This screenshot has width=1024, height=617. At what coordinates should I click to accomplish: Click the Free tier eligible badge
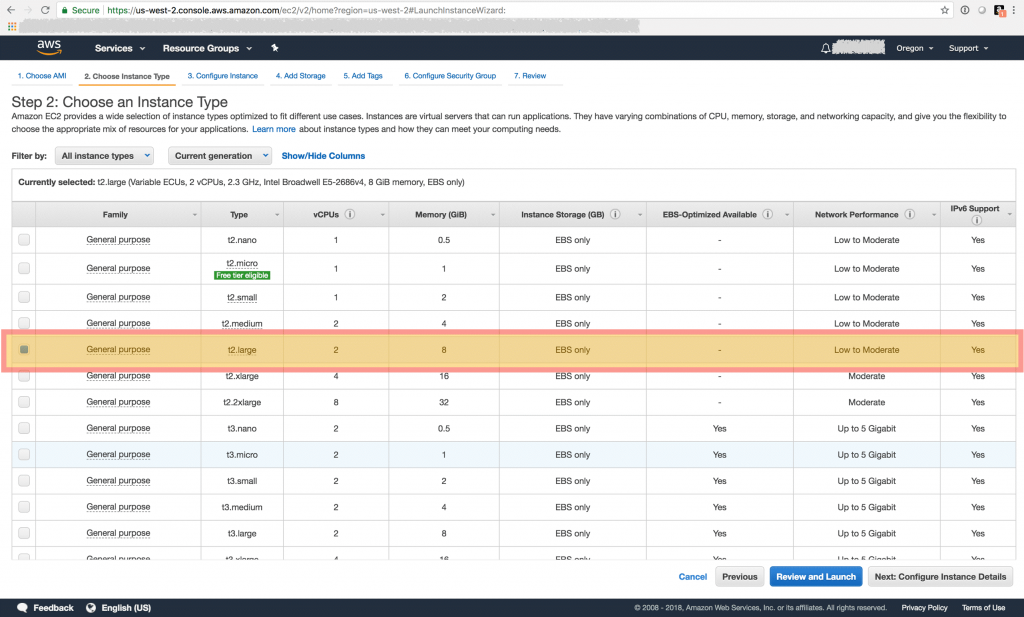(x=242, y=276)
